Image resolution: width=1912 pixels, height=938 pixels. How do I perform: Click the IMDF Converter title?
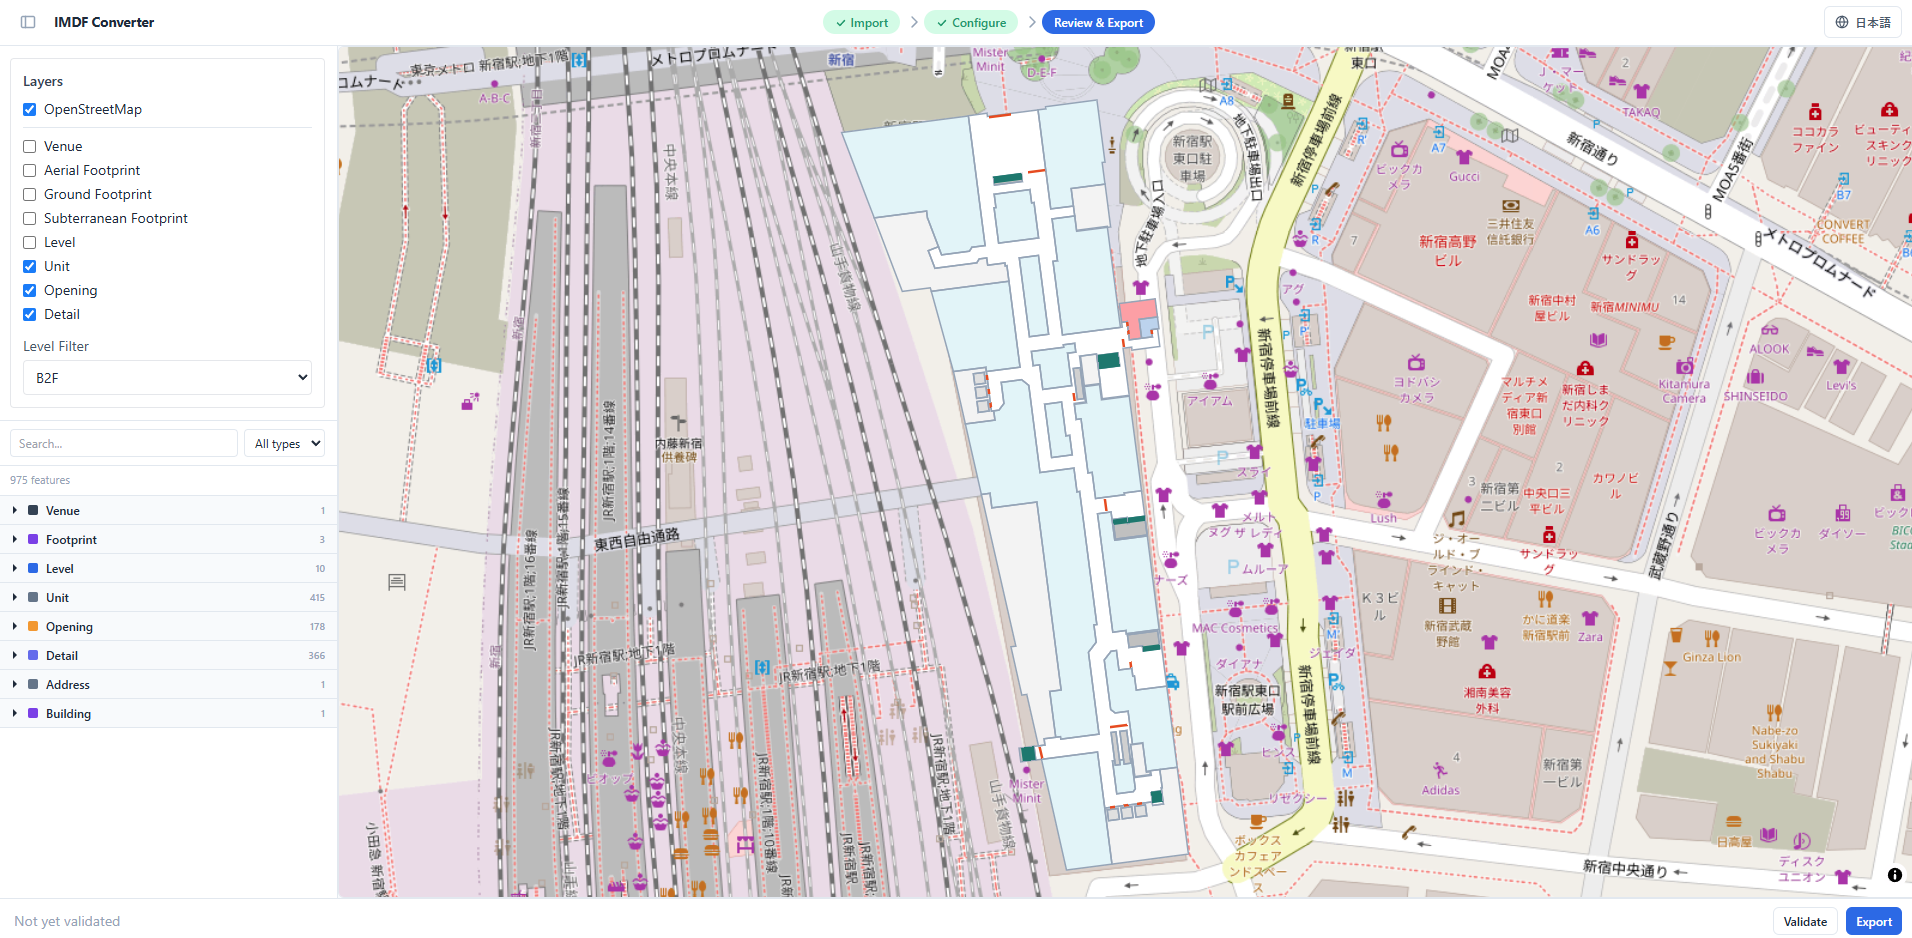tap(104, 22)
